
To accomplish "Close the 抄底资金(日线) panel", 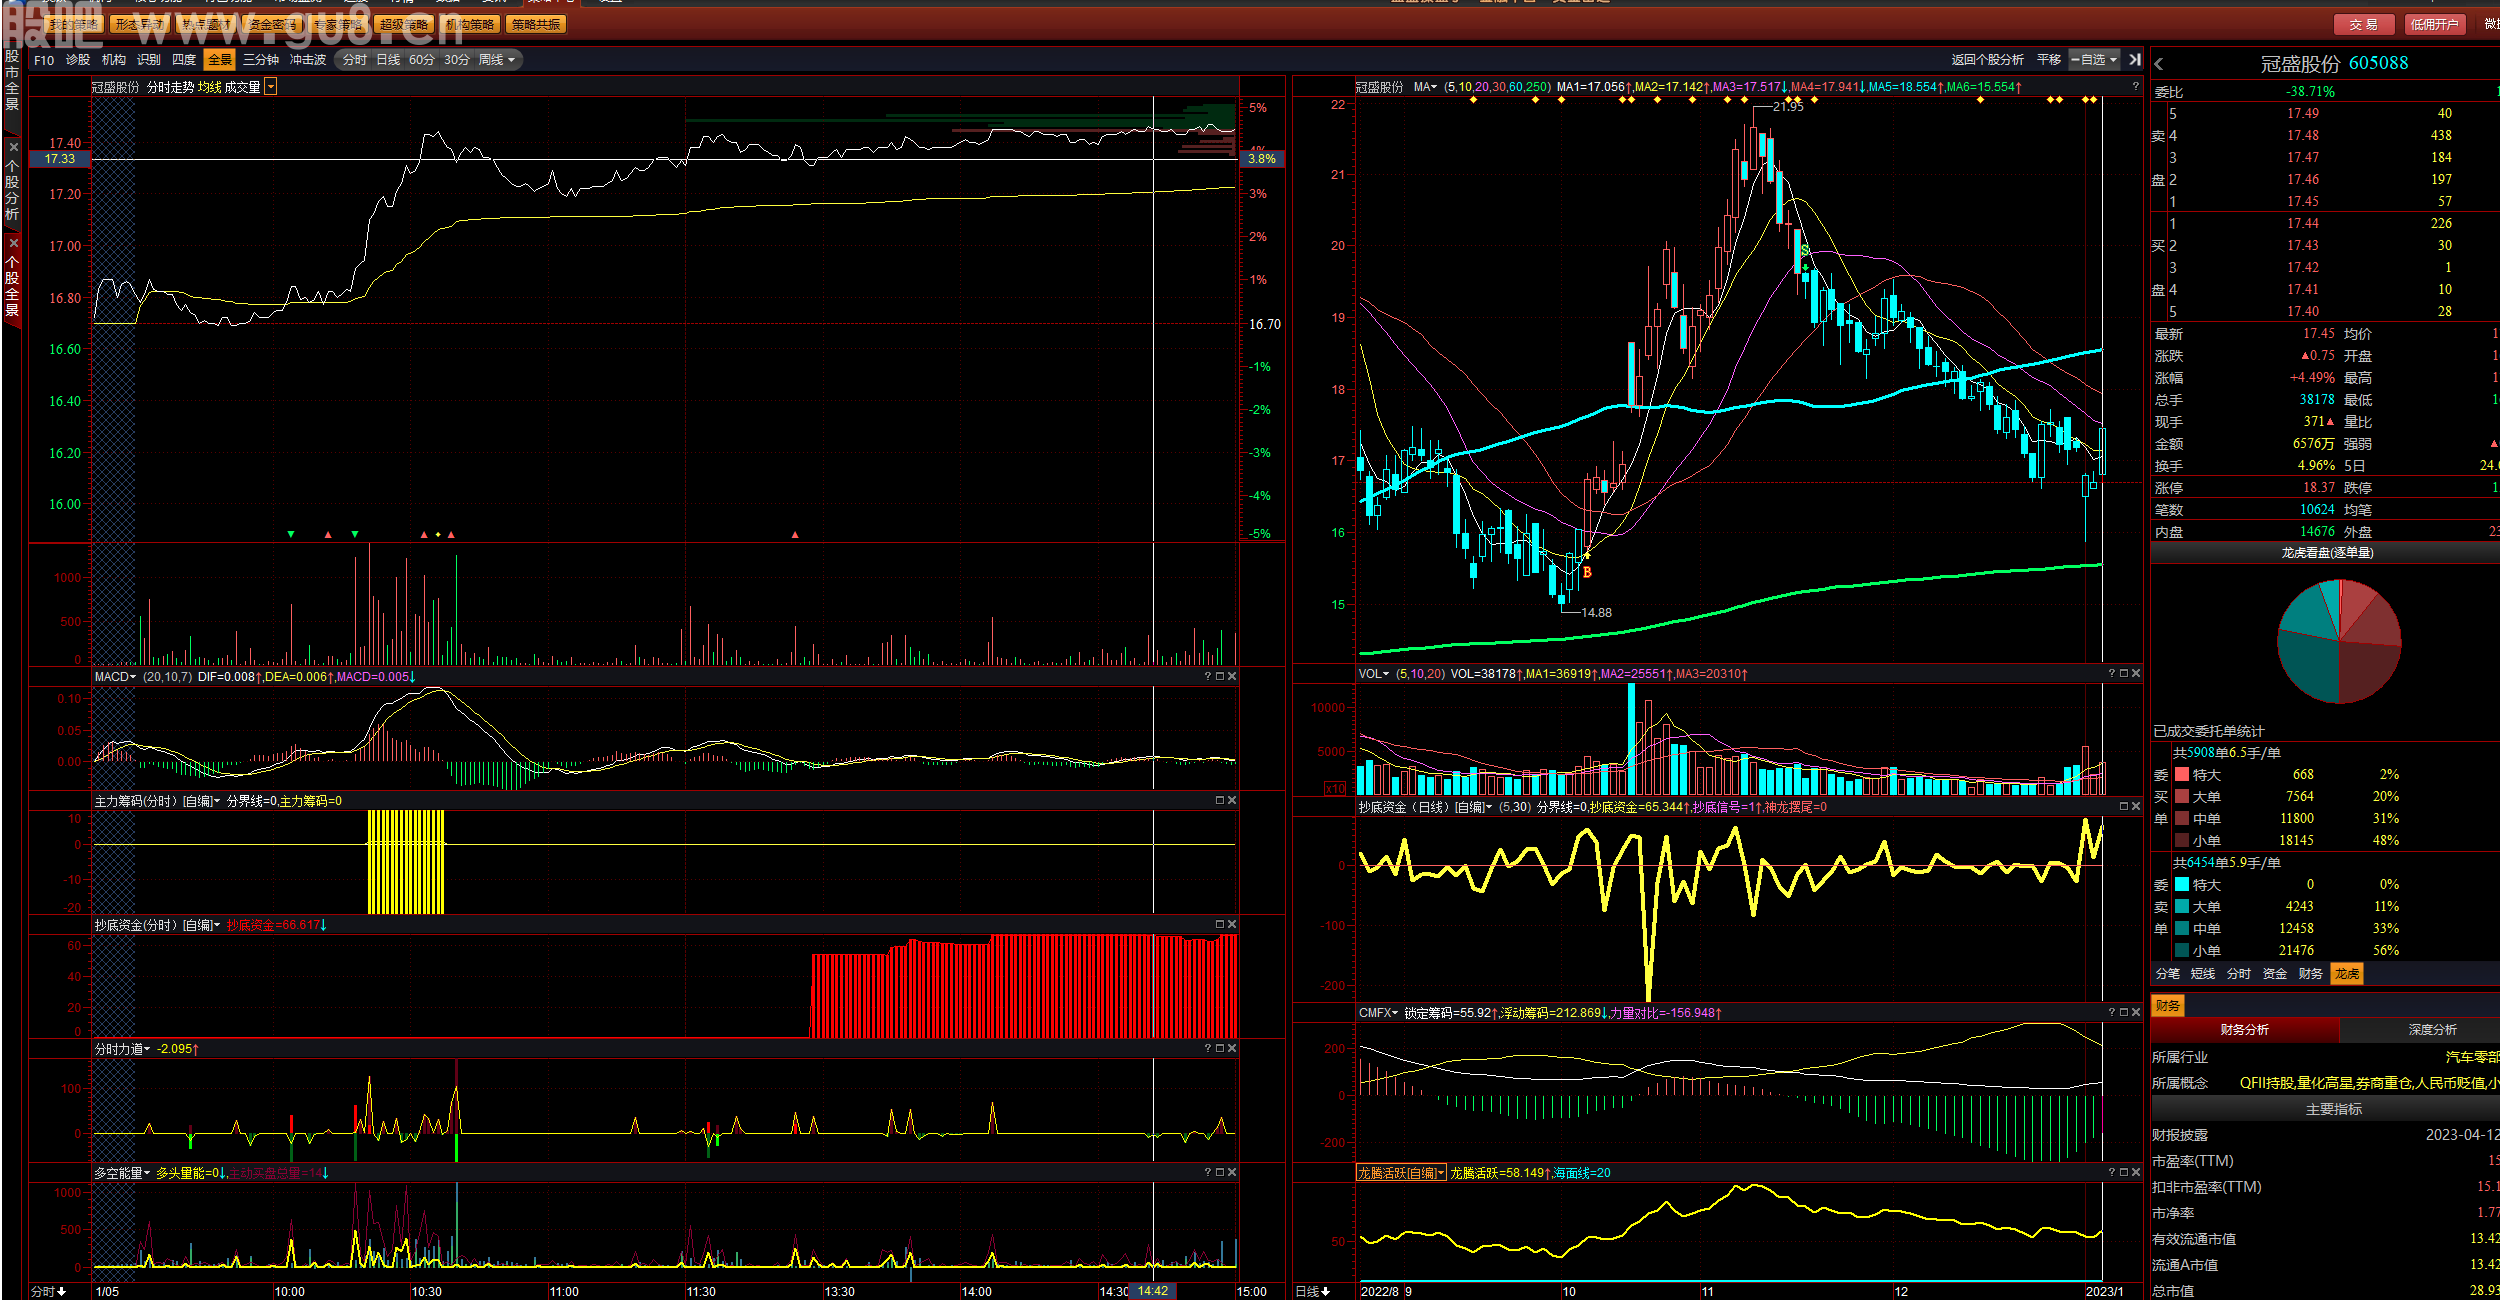I will coord(2136,807).
